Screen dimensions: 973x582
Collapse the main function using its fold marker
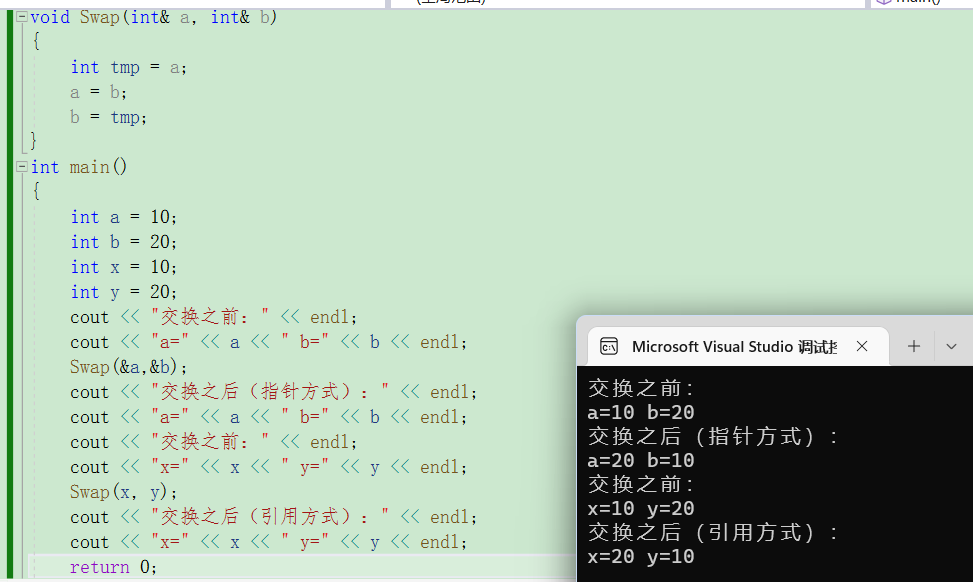tap(21, 167)
